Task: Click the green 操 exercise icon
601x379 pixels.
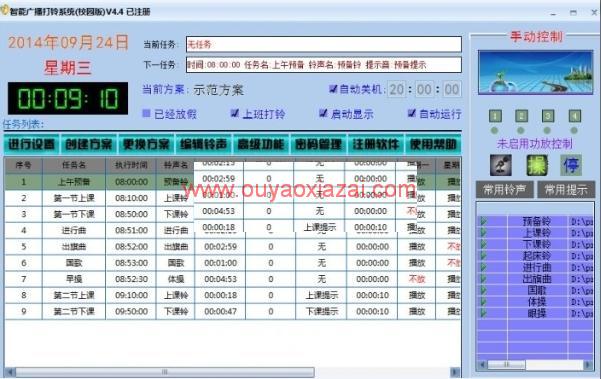Action: [537, 165]
